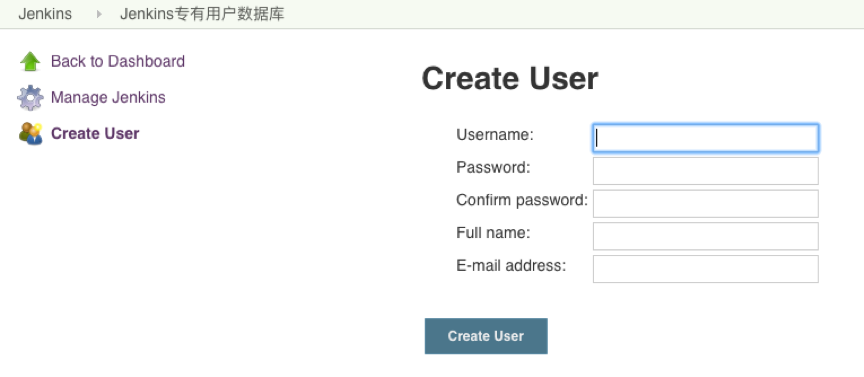Screen dimensions: 864x377
Task: Click the Create User page heading
Action: pos(510,78)
